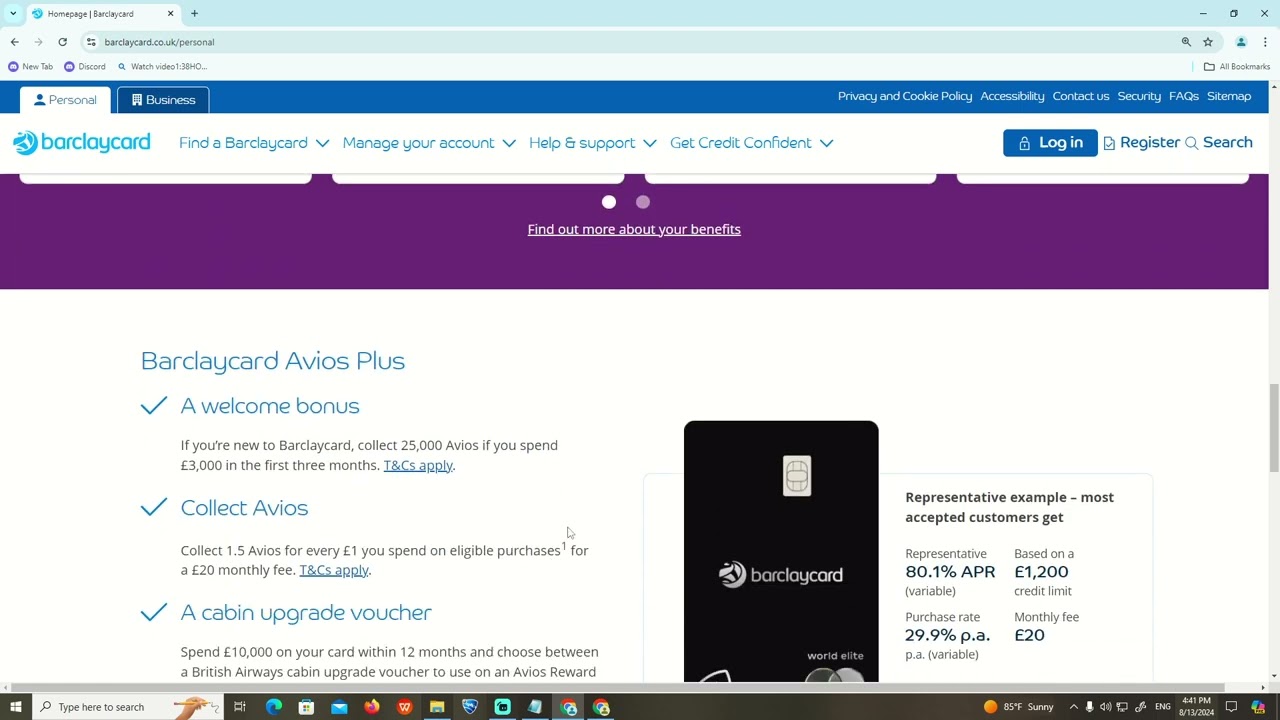The width and height of the screenshot is (1280, 720).
Task: Open the Contact us link
Action: click(1081, 96)
